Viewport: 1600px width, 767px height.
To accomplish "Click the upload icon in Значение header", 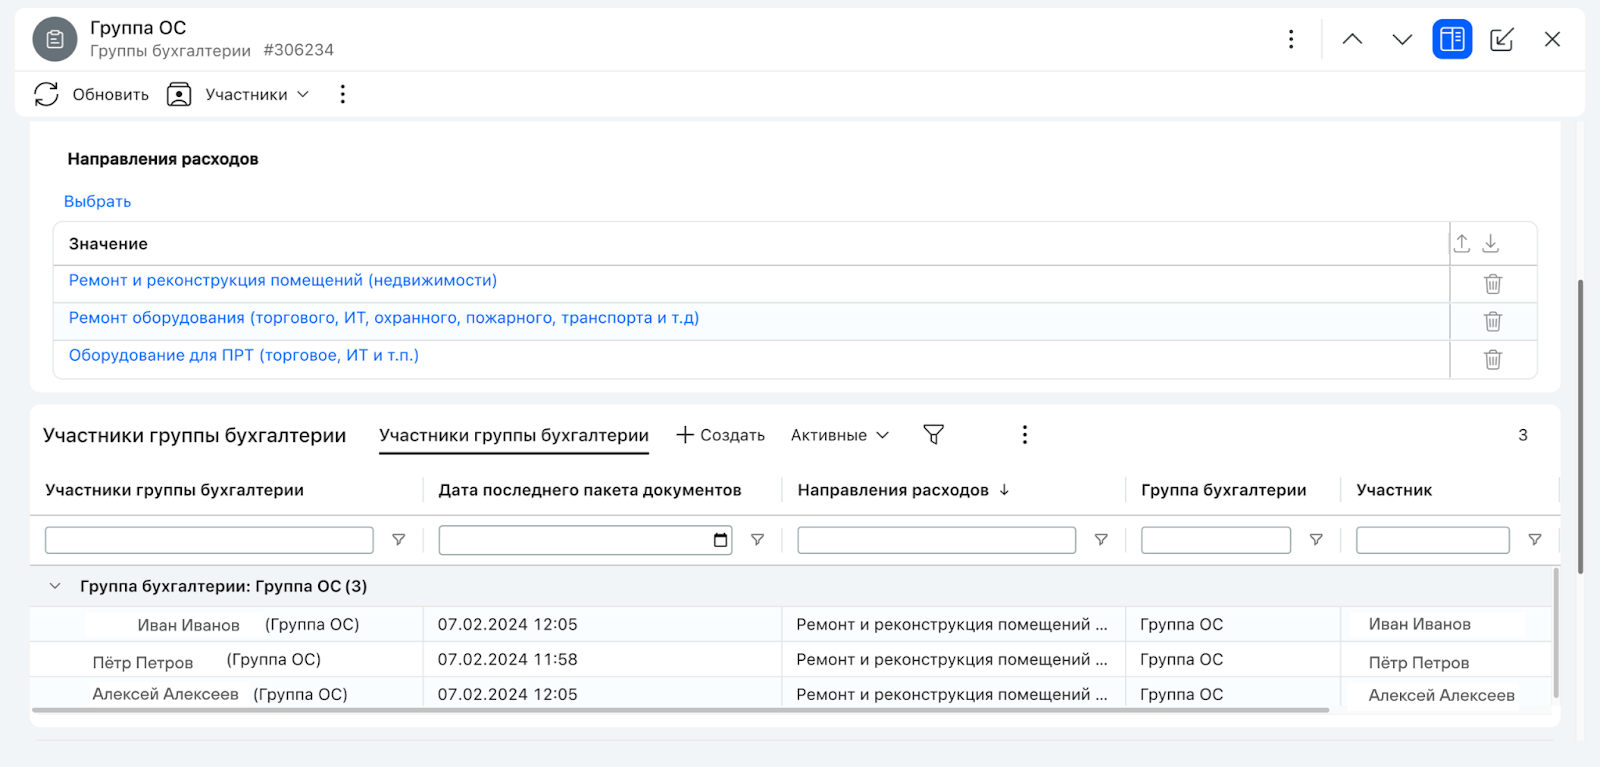I will [x=1462, y=243].
